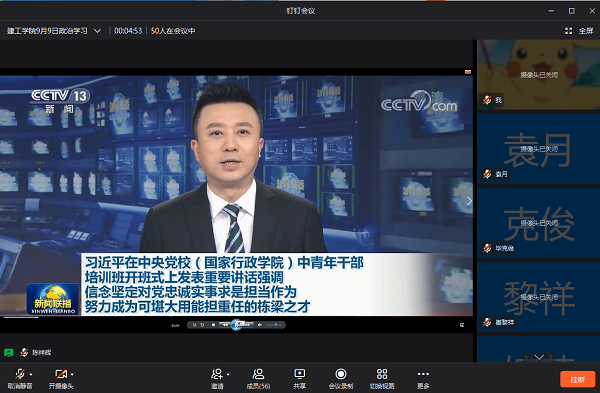
Task: Open members list 成员(56)
Action: click(x=258, y=379)
